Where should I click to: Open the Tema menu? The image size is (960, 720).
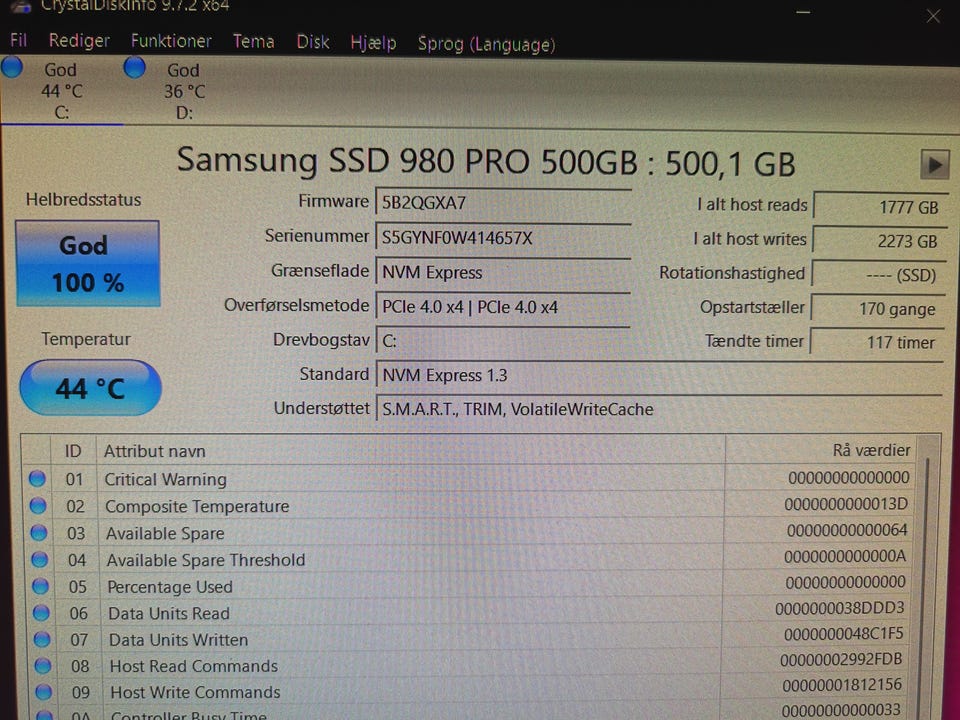tap(253, 42)
